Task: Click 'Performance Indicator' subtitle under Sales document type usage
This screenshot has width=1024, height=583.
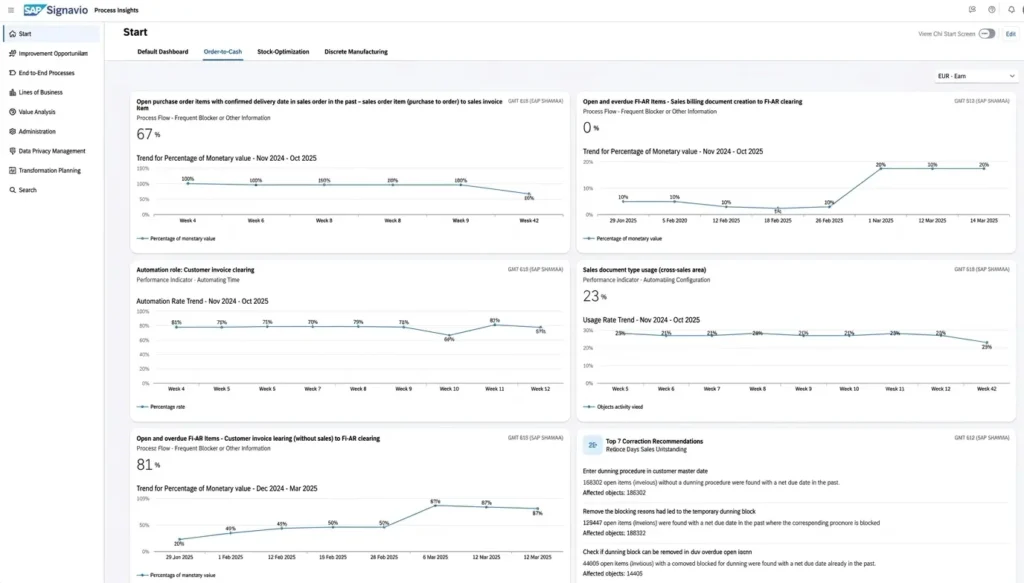Action: (646, 280)
